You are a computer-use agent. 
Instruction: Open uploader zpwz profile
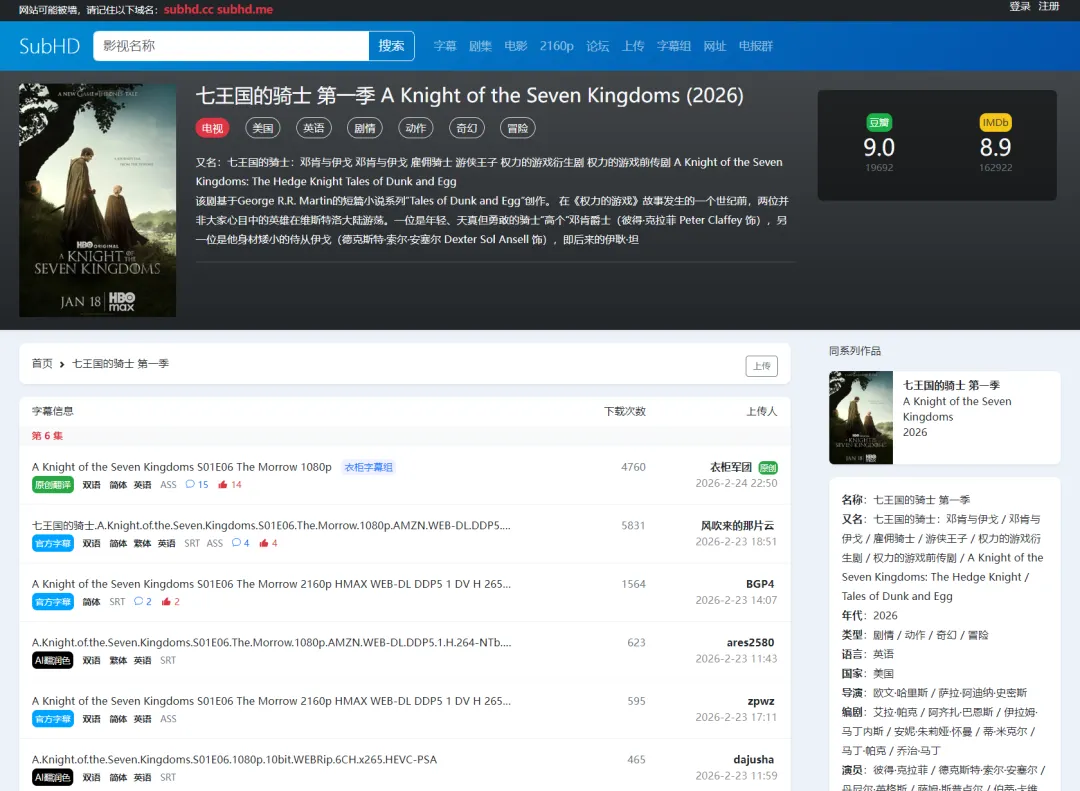pos(761,701)
